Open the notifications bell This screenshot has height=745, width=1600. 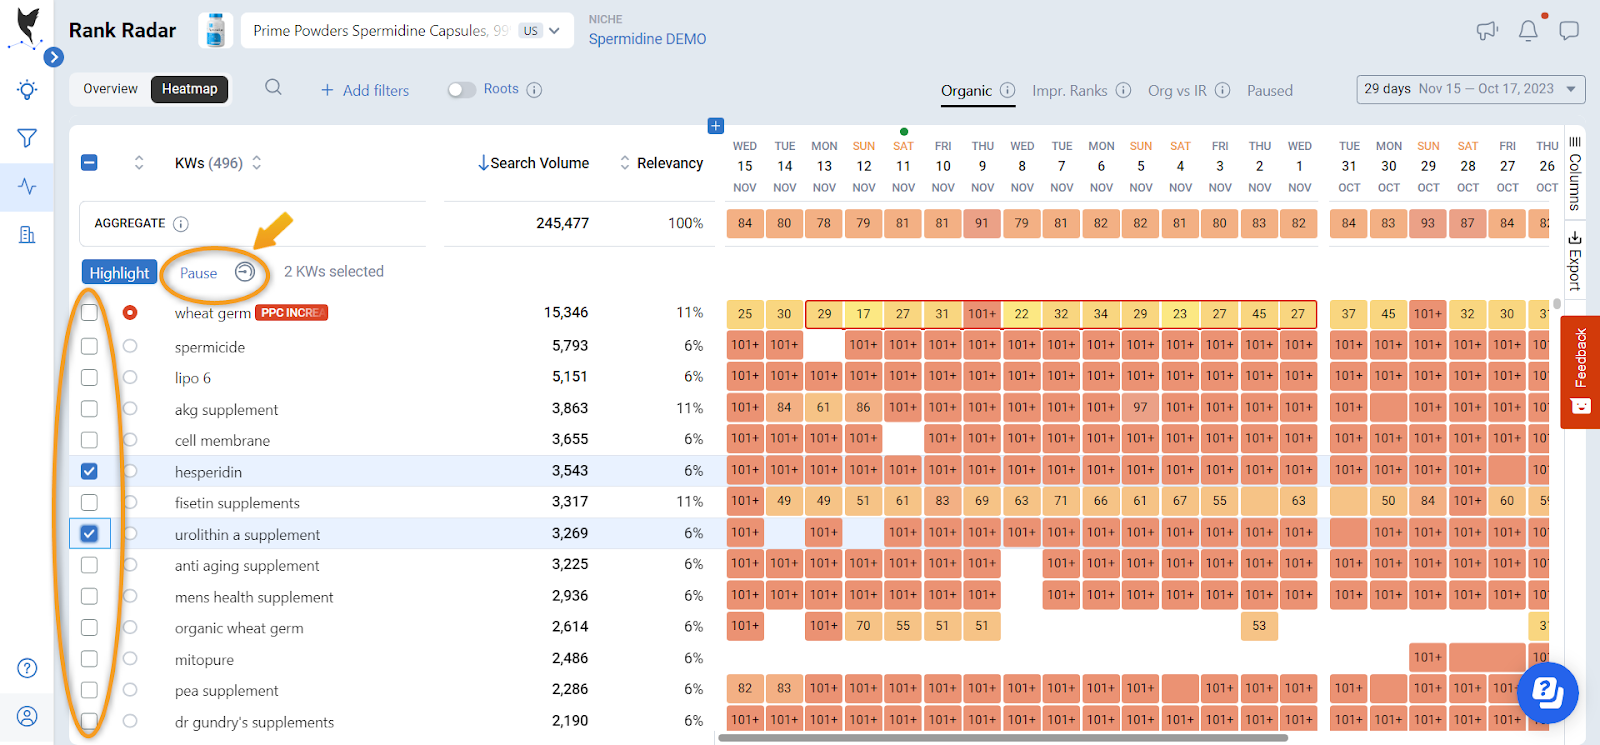(1528, 31)
